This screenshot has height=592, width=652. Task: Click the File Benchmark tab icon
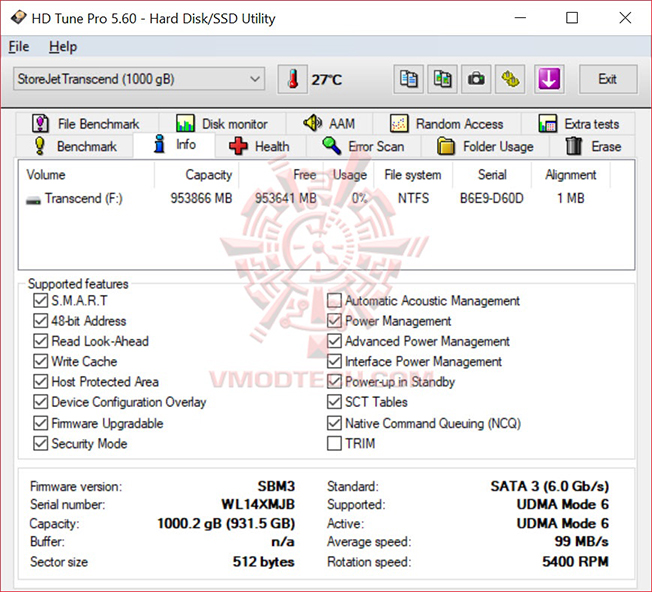40,123
